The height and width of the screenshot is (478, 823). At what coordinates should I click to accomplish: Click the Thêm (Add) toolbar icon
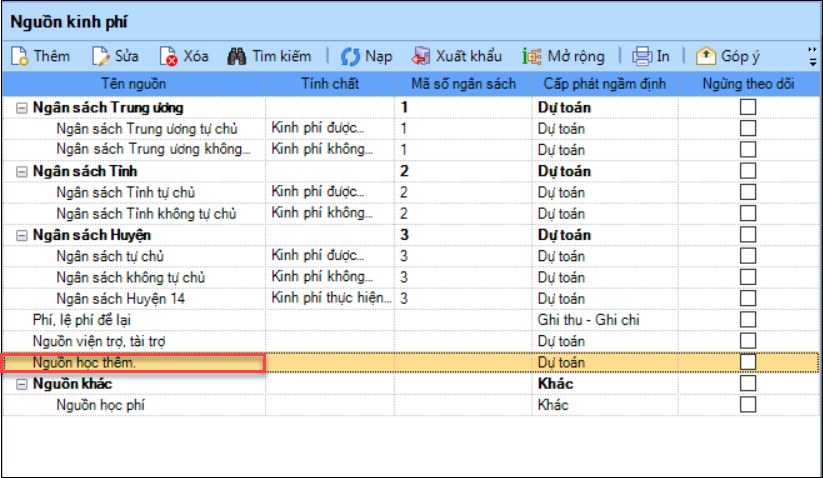(x=20, y=56)
